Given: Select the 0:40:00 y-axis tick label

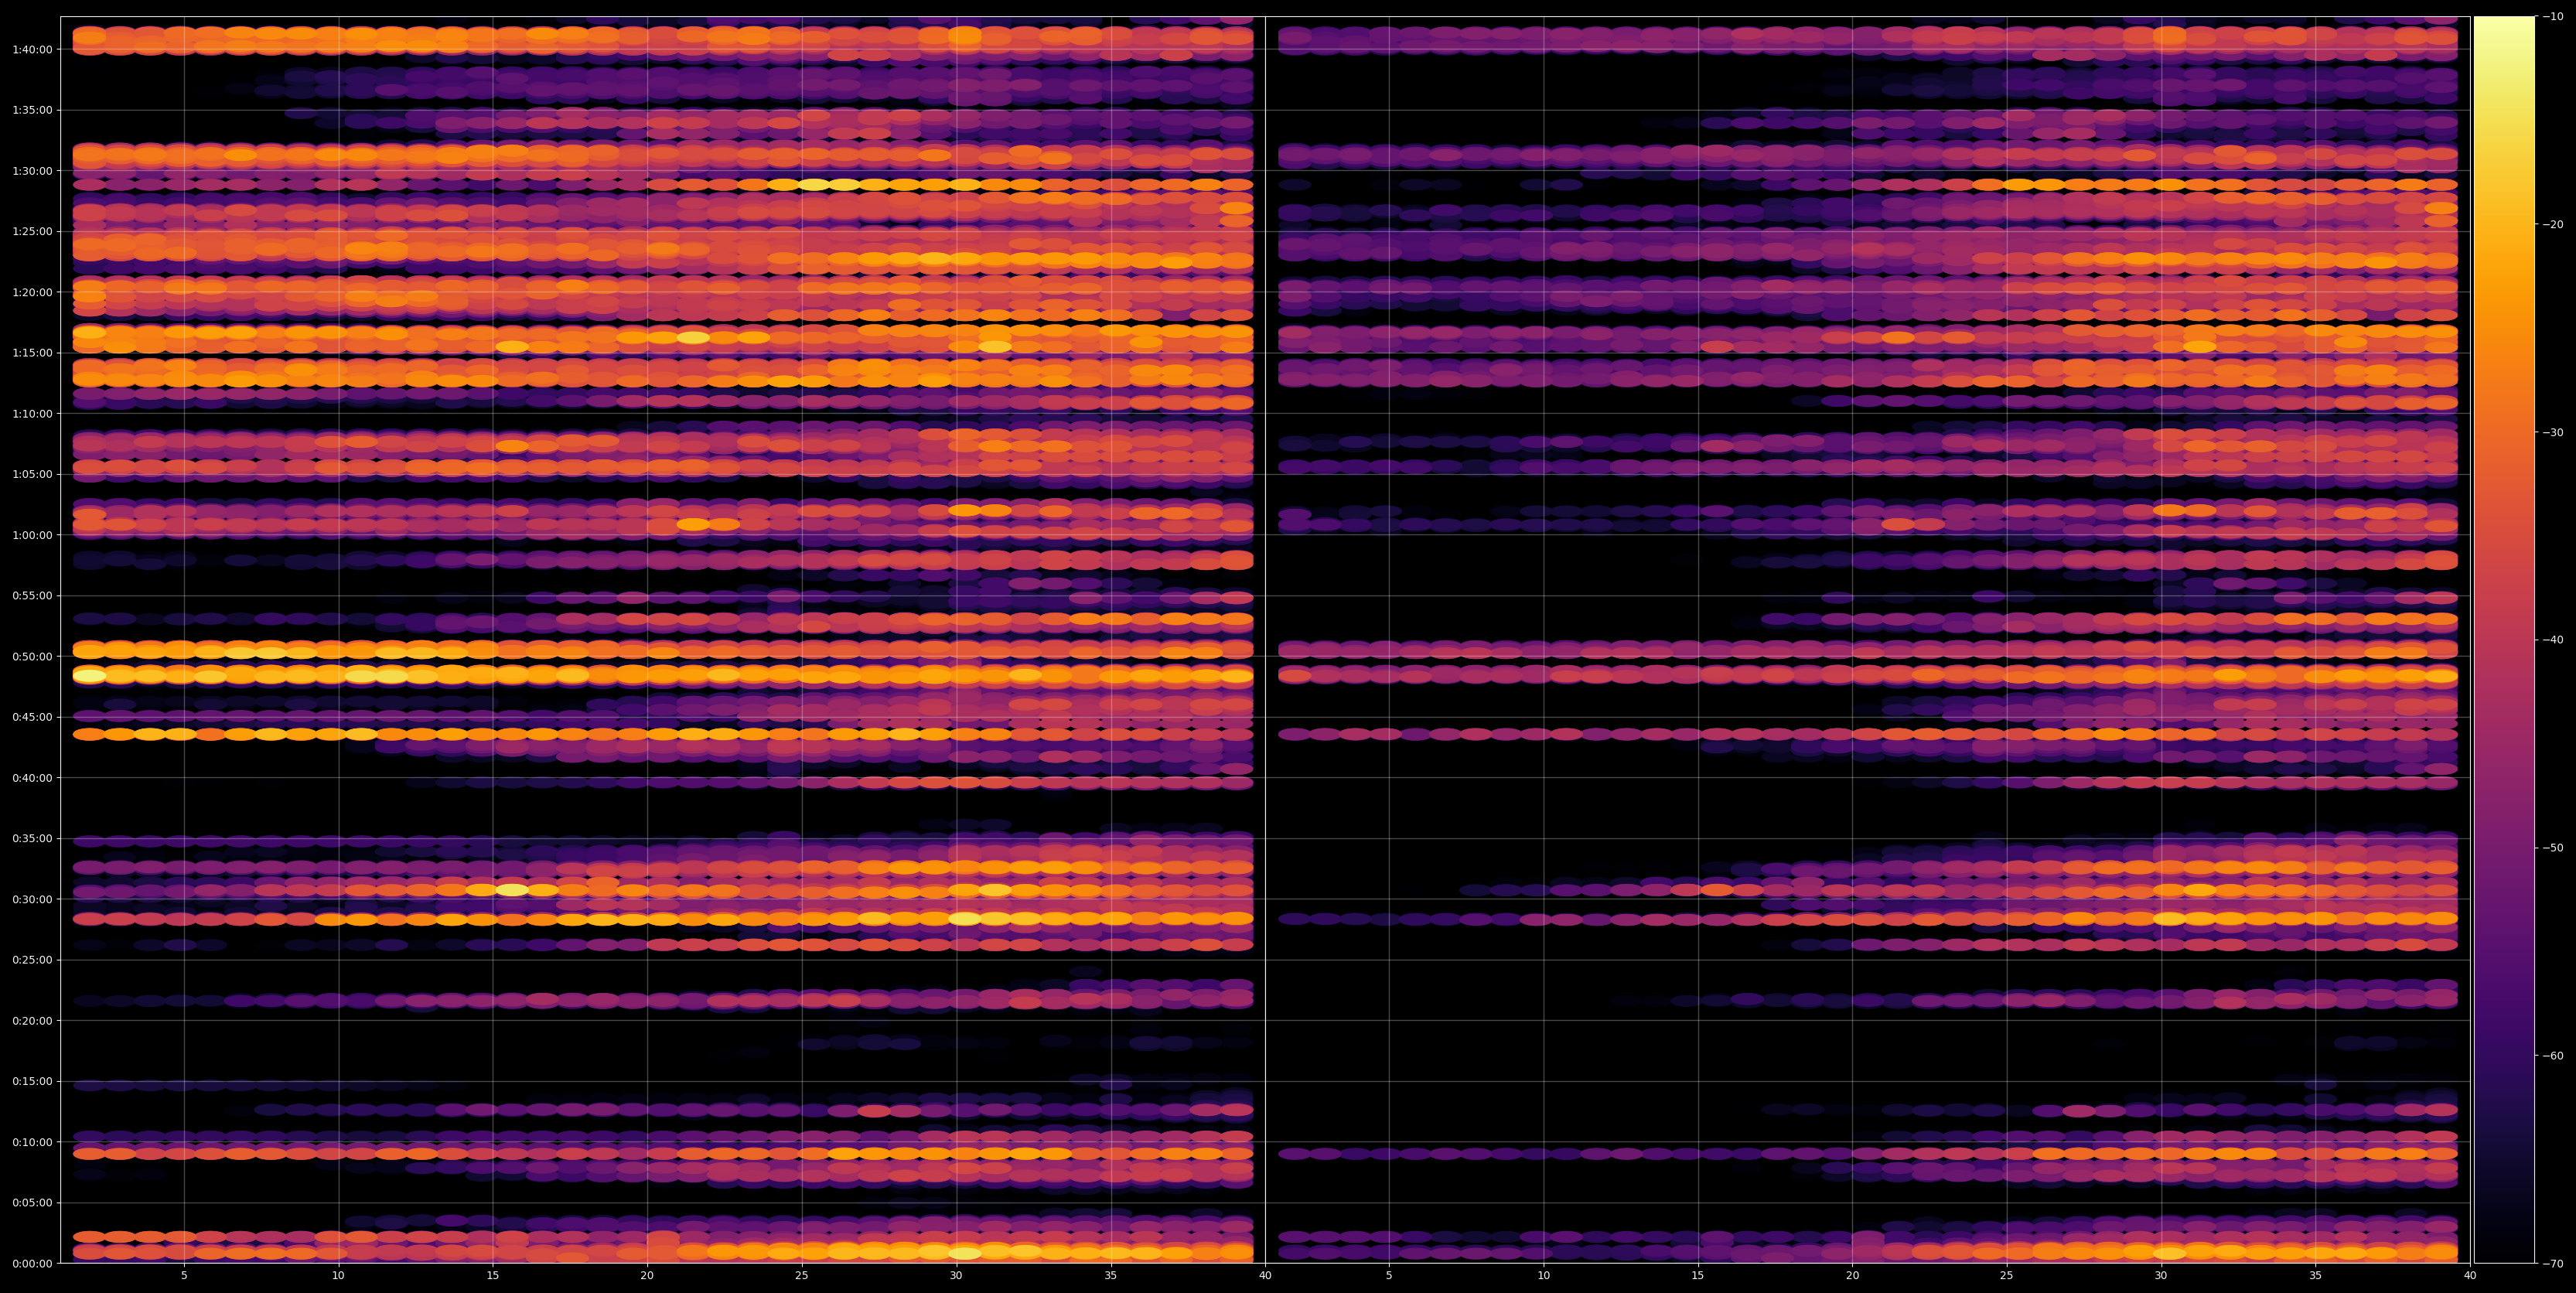Looking at the screenshot, I should click(33, 778).
